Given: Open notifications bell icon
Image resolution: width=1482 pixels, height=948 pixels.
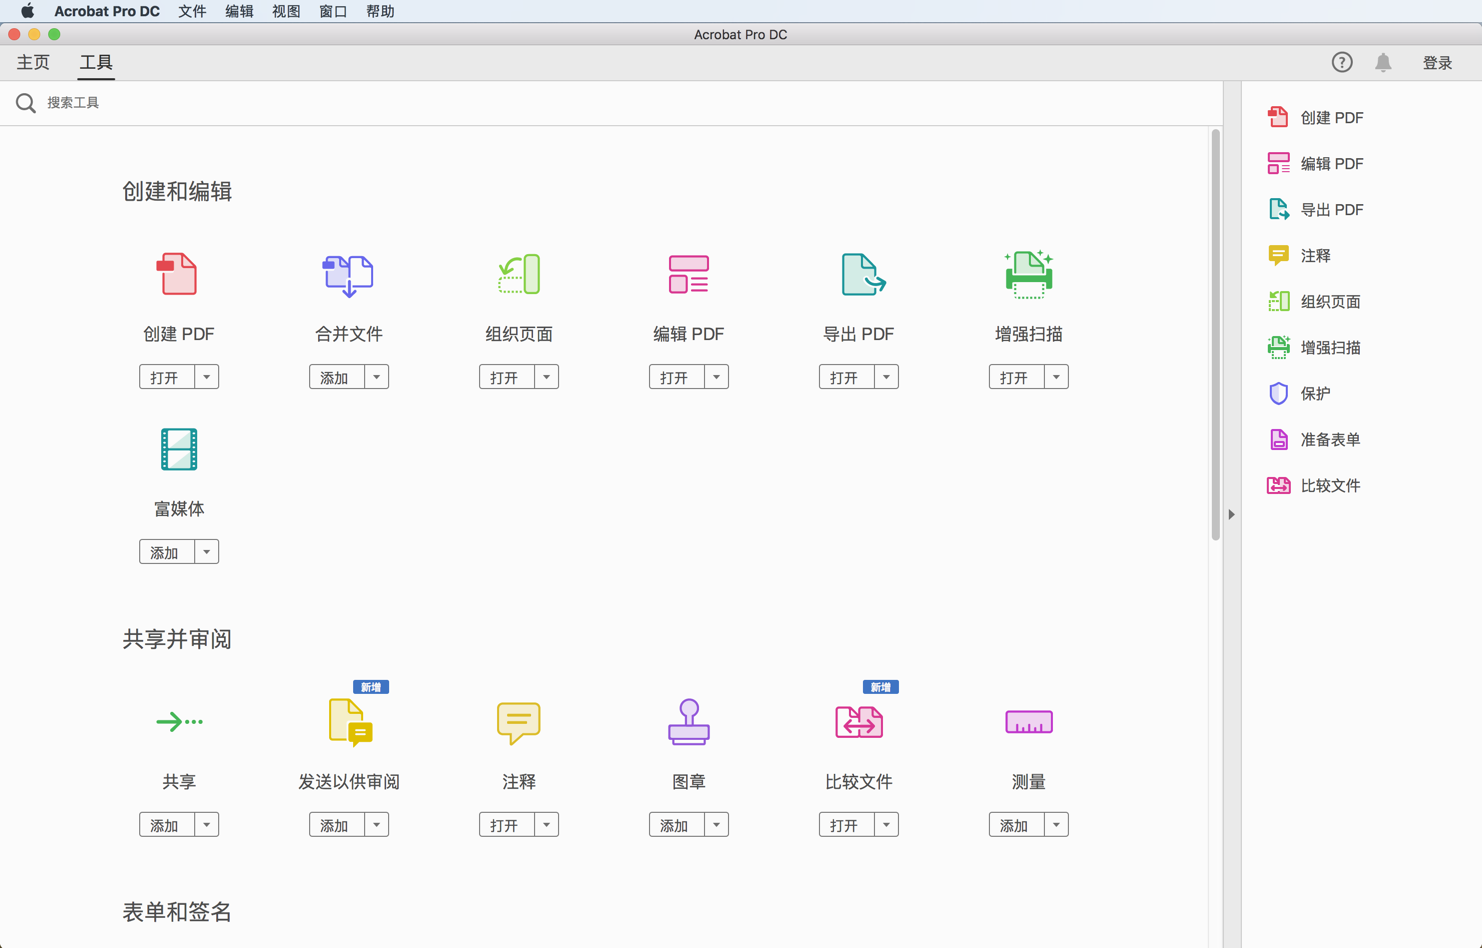Looking at the screenshot, I should click(x=1383, y=62).
